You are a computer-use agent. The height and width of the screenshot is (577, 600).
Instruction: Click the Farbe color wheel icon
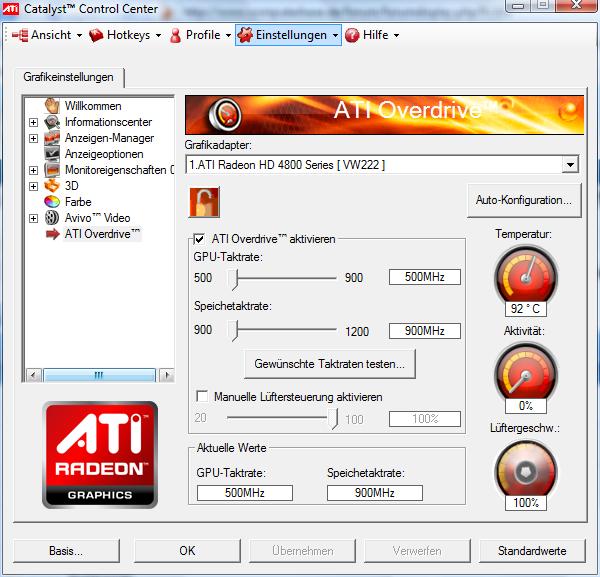52,202
